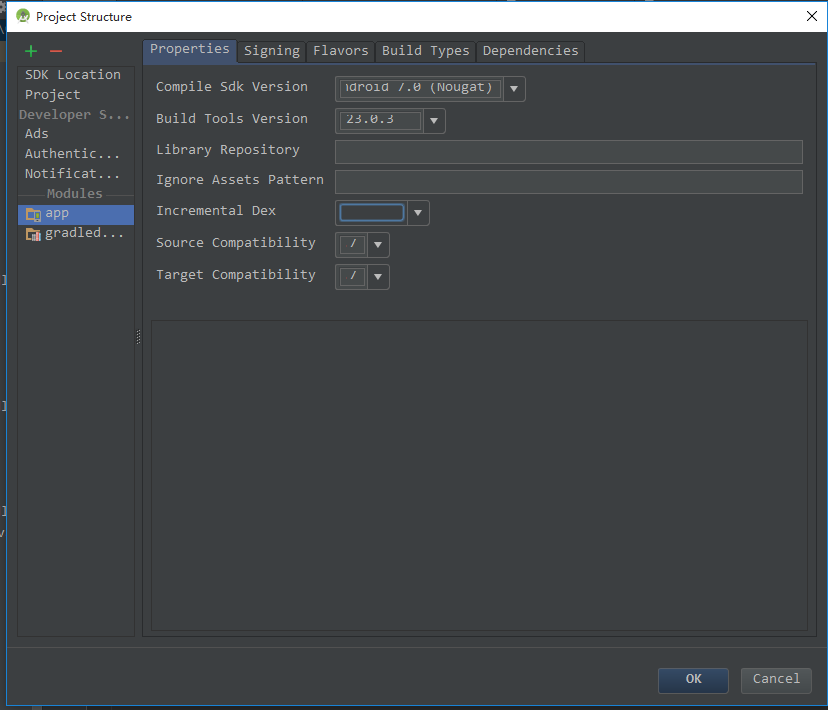828x710 pixels.
Task: Click the Target Compatibility label
Action: pyautogui.click(x=236, y=276)
